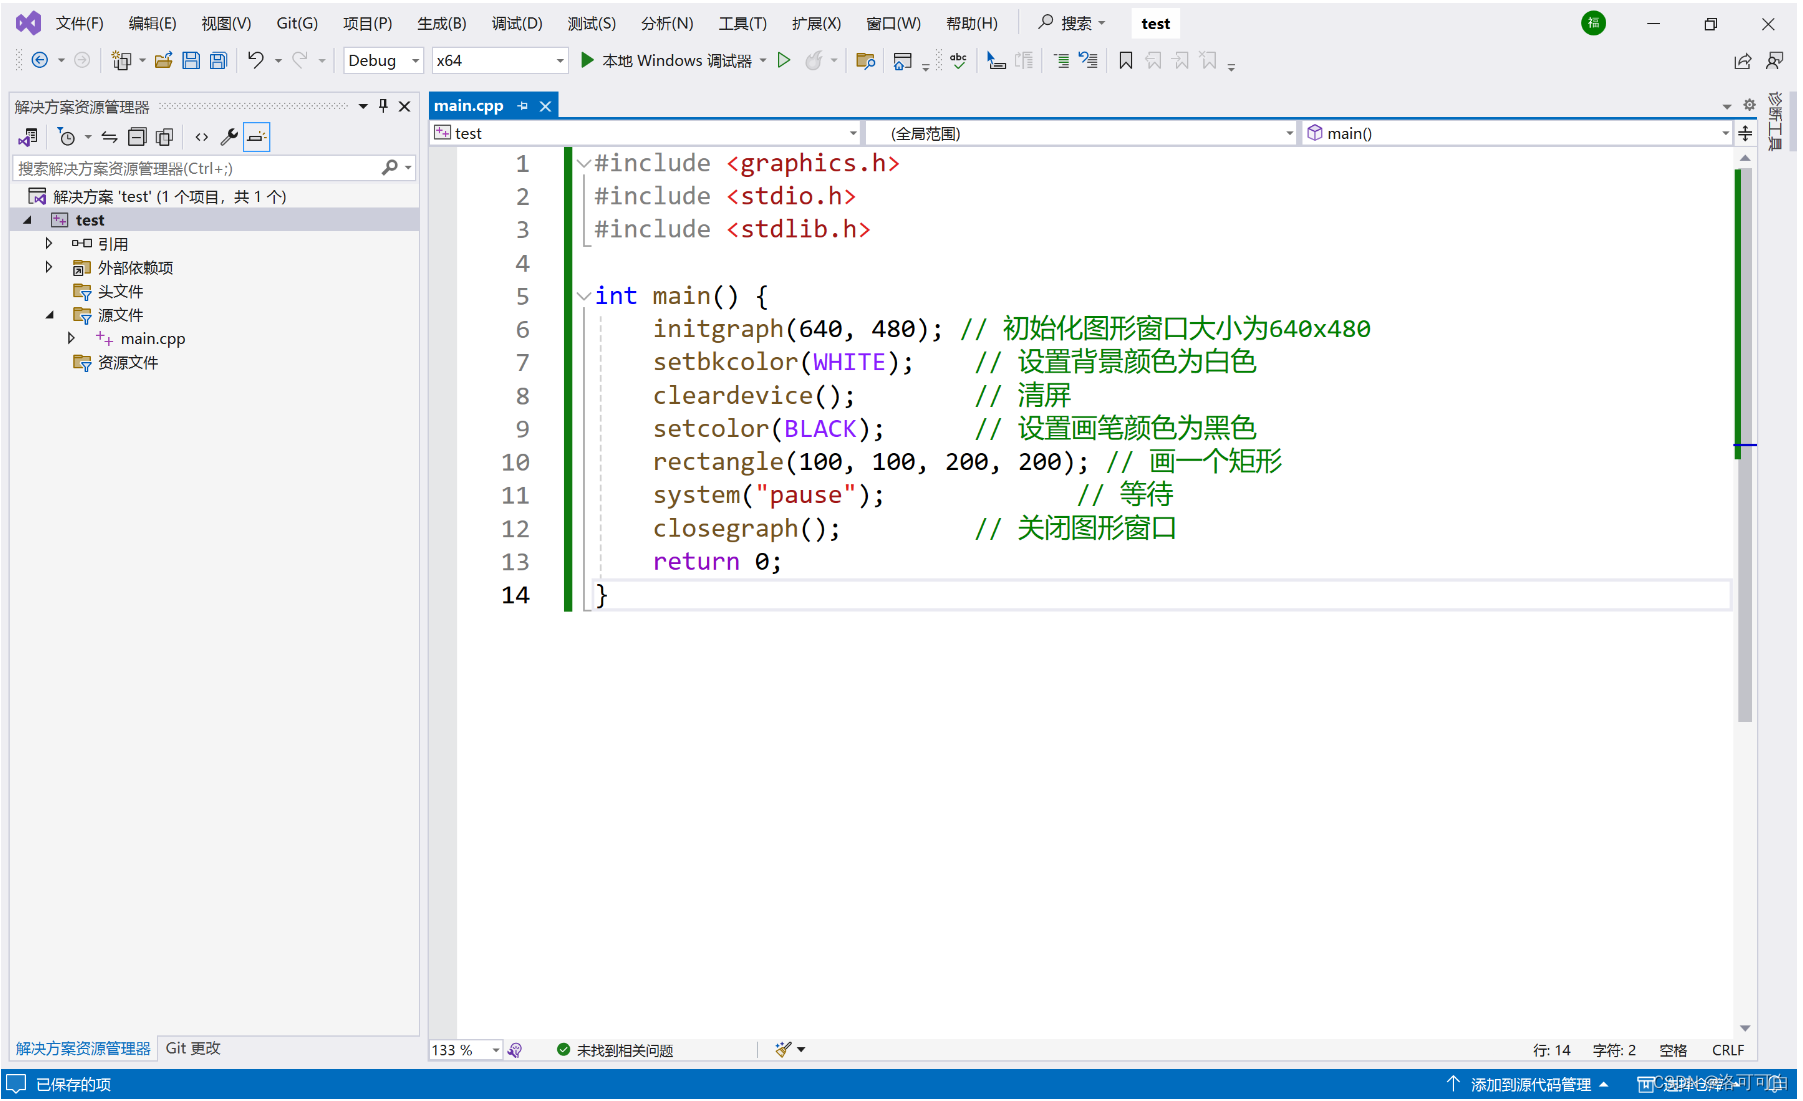
Task: Expand the 外部依赖项 tree node
Action: [49, 267]
